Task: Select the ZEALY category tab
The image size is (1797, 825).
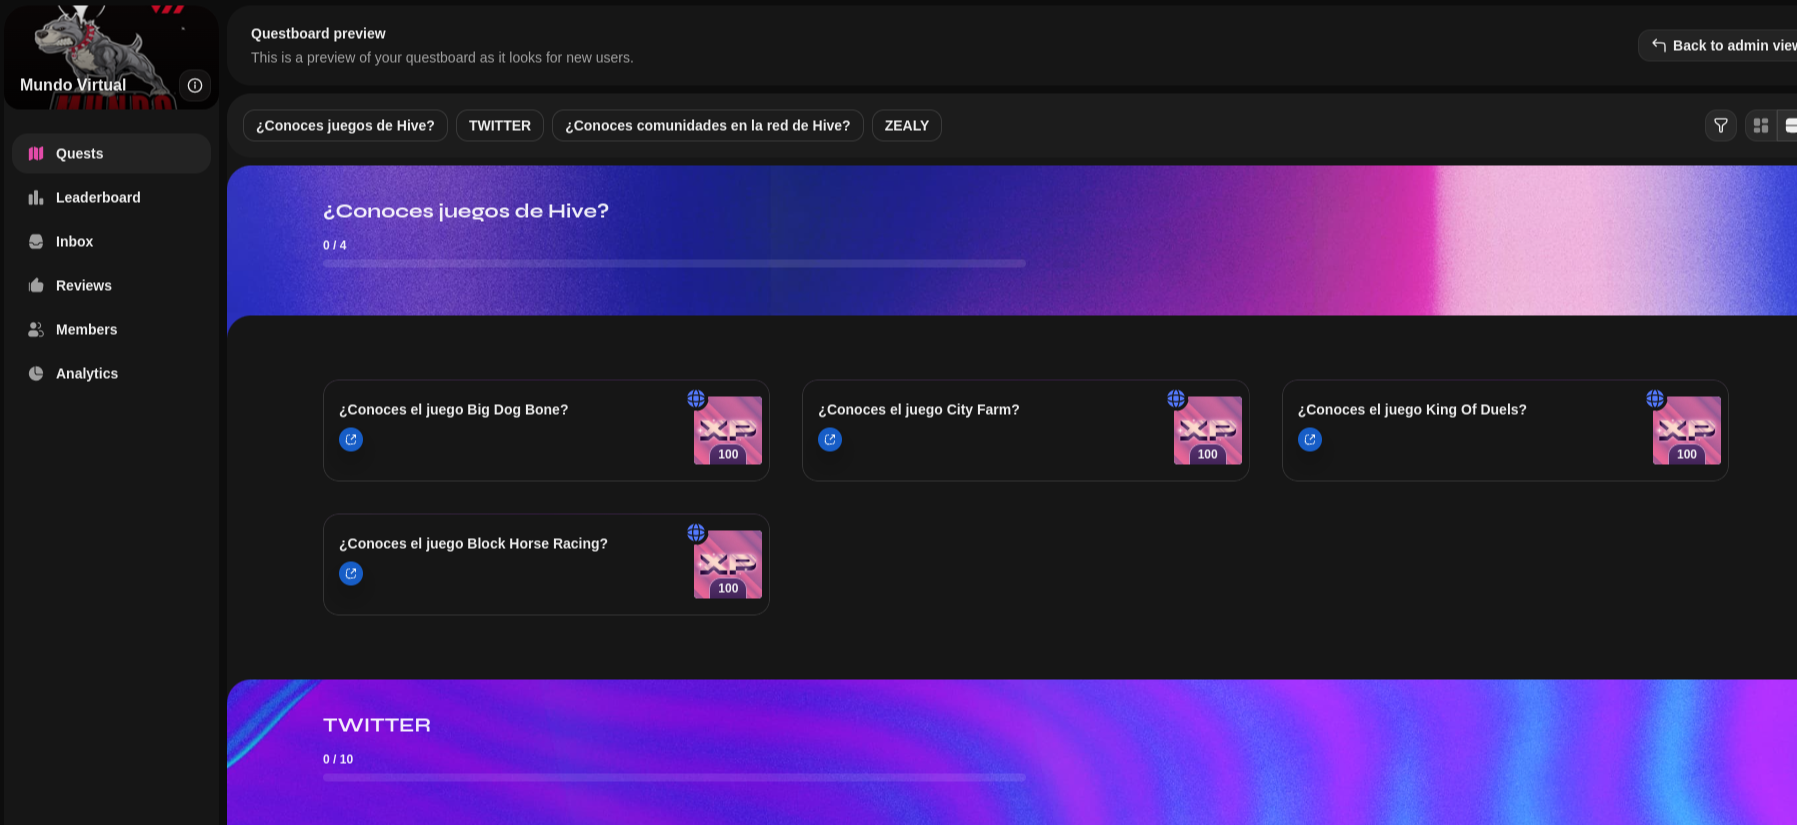Action: [907, 125]
